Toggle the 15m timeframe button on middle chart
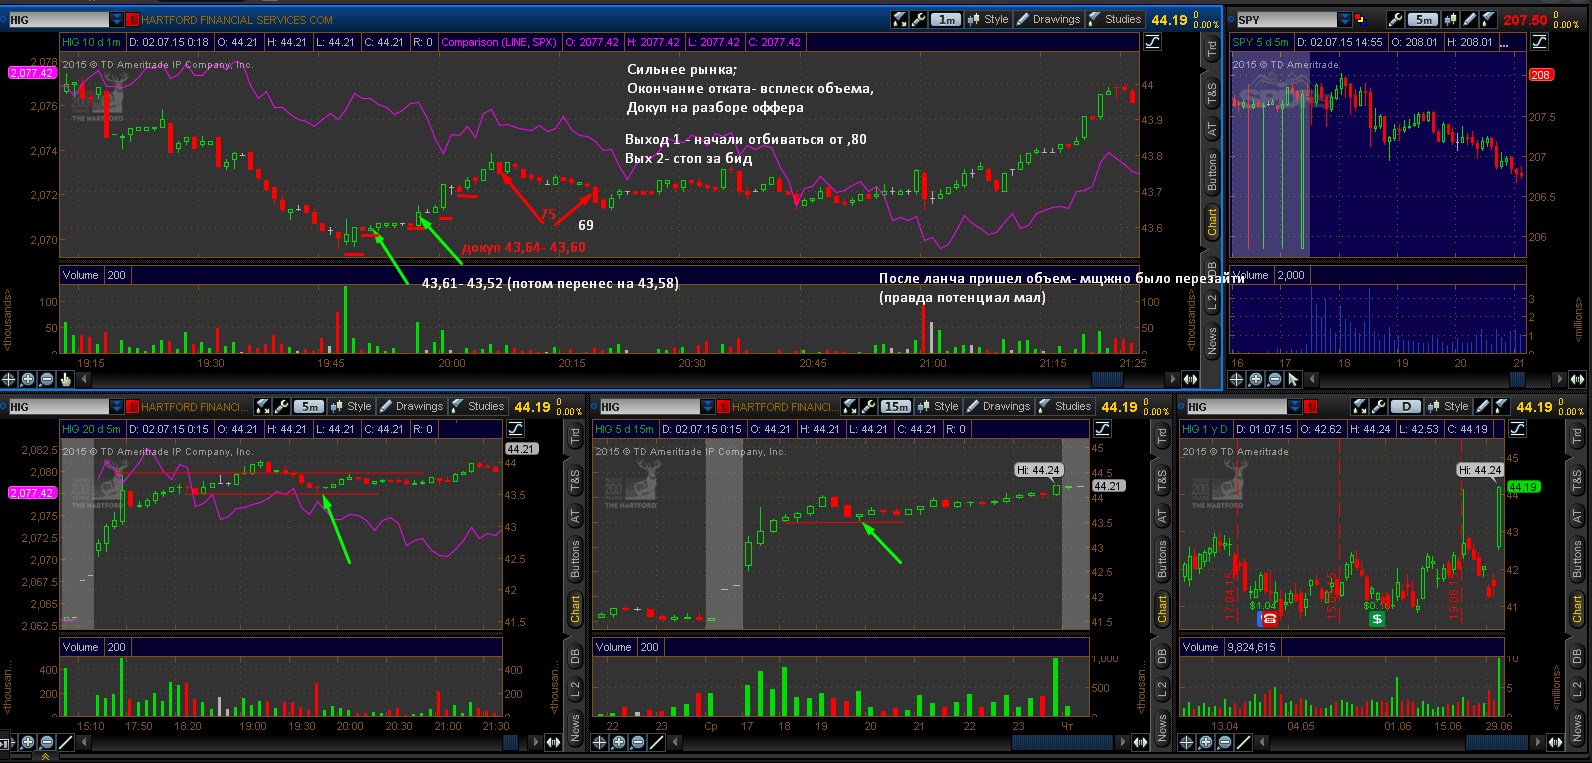 click(895, 406)
